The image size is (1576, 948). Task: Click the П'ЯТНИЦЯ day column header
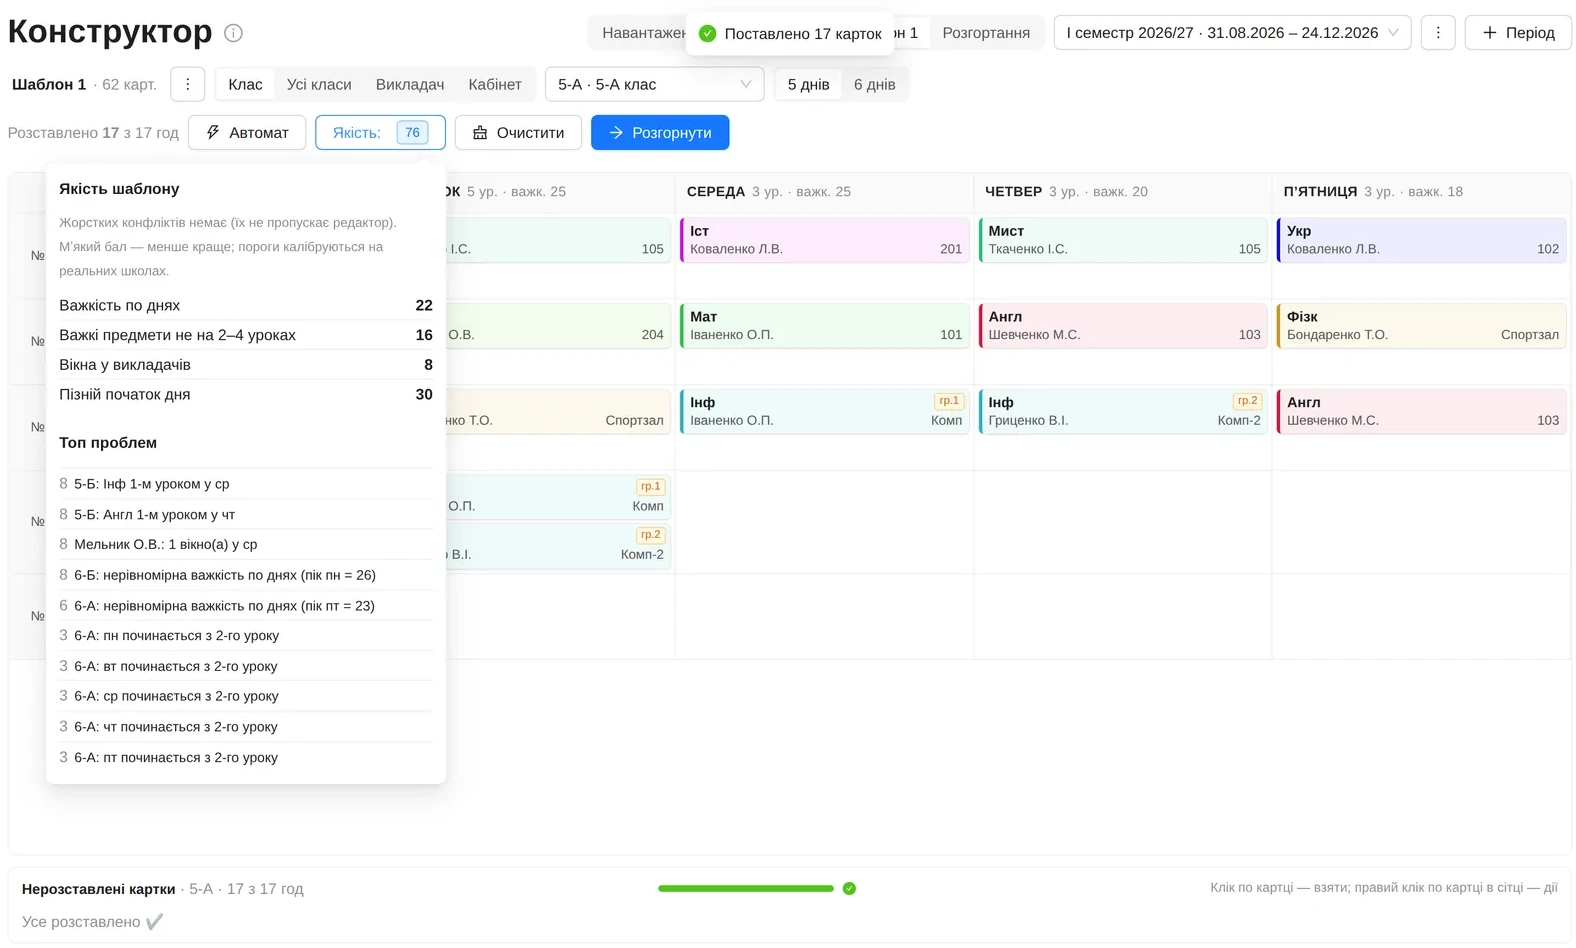coord(1421,192)
